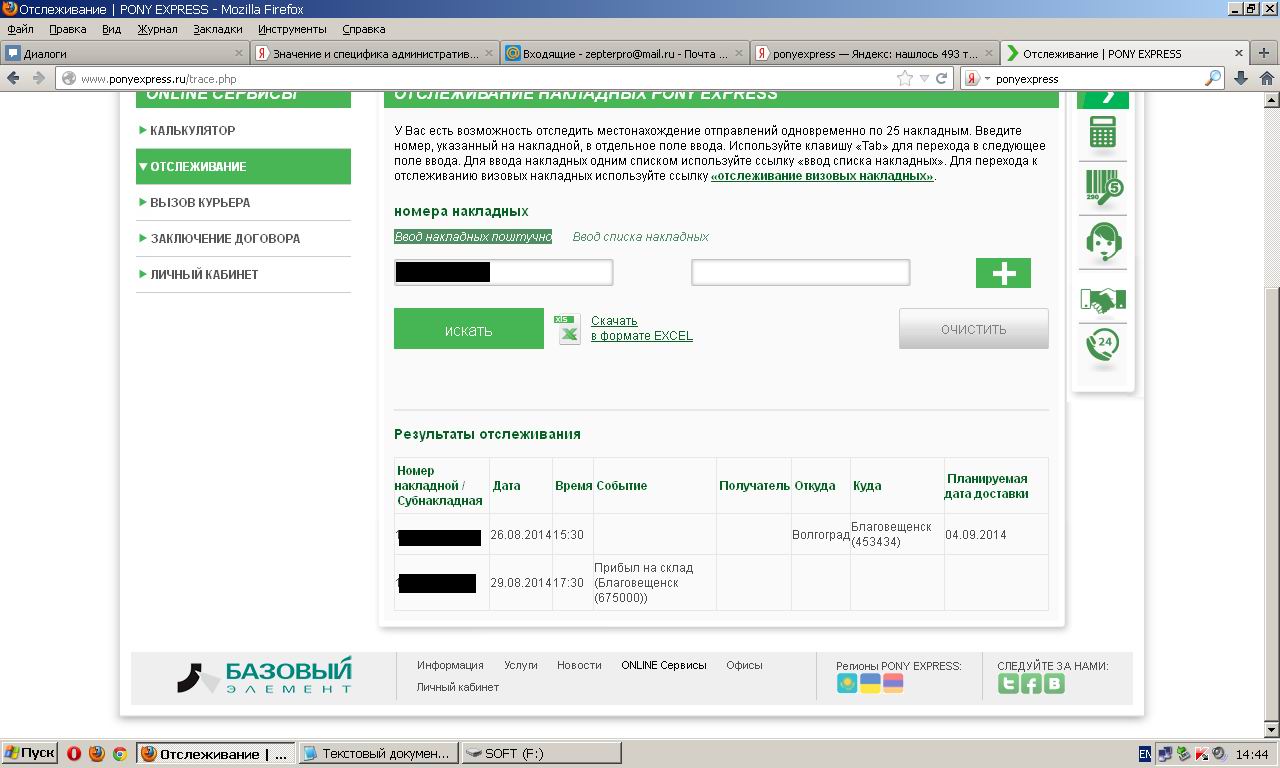This screenshot has height=768, width=1280.
Task: Click the 24-hour phone call icon
Action: click(x=1103, y=347)
